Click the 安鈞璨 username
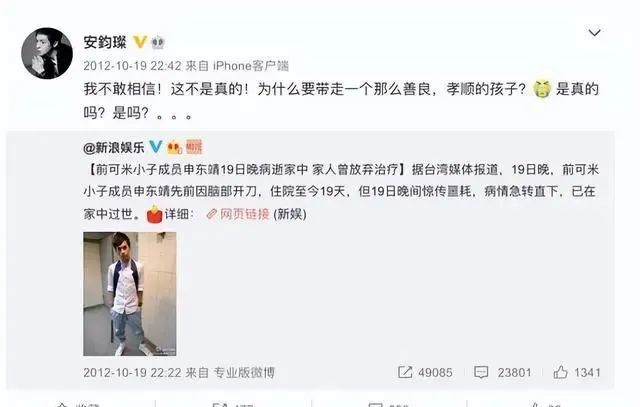Screen dimensions: 640x407 [105, 42]
